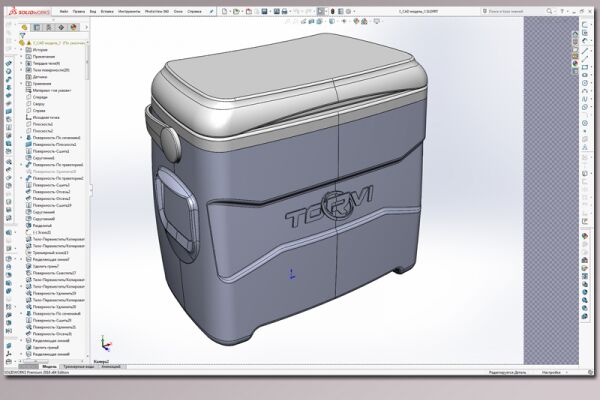Switch to the FeatureManager design tree tab
The width and height of the screenshot is (600, 400).
(24, 27)
